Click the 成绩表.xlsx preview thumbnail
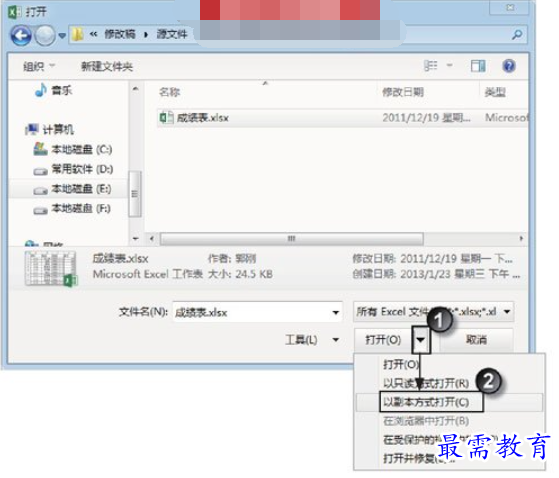Image resolution: width=559 pixels, height=478 pixels. click(x=51, y=269)
